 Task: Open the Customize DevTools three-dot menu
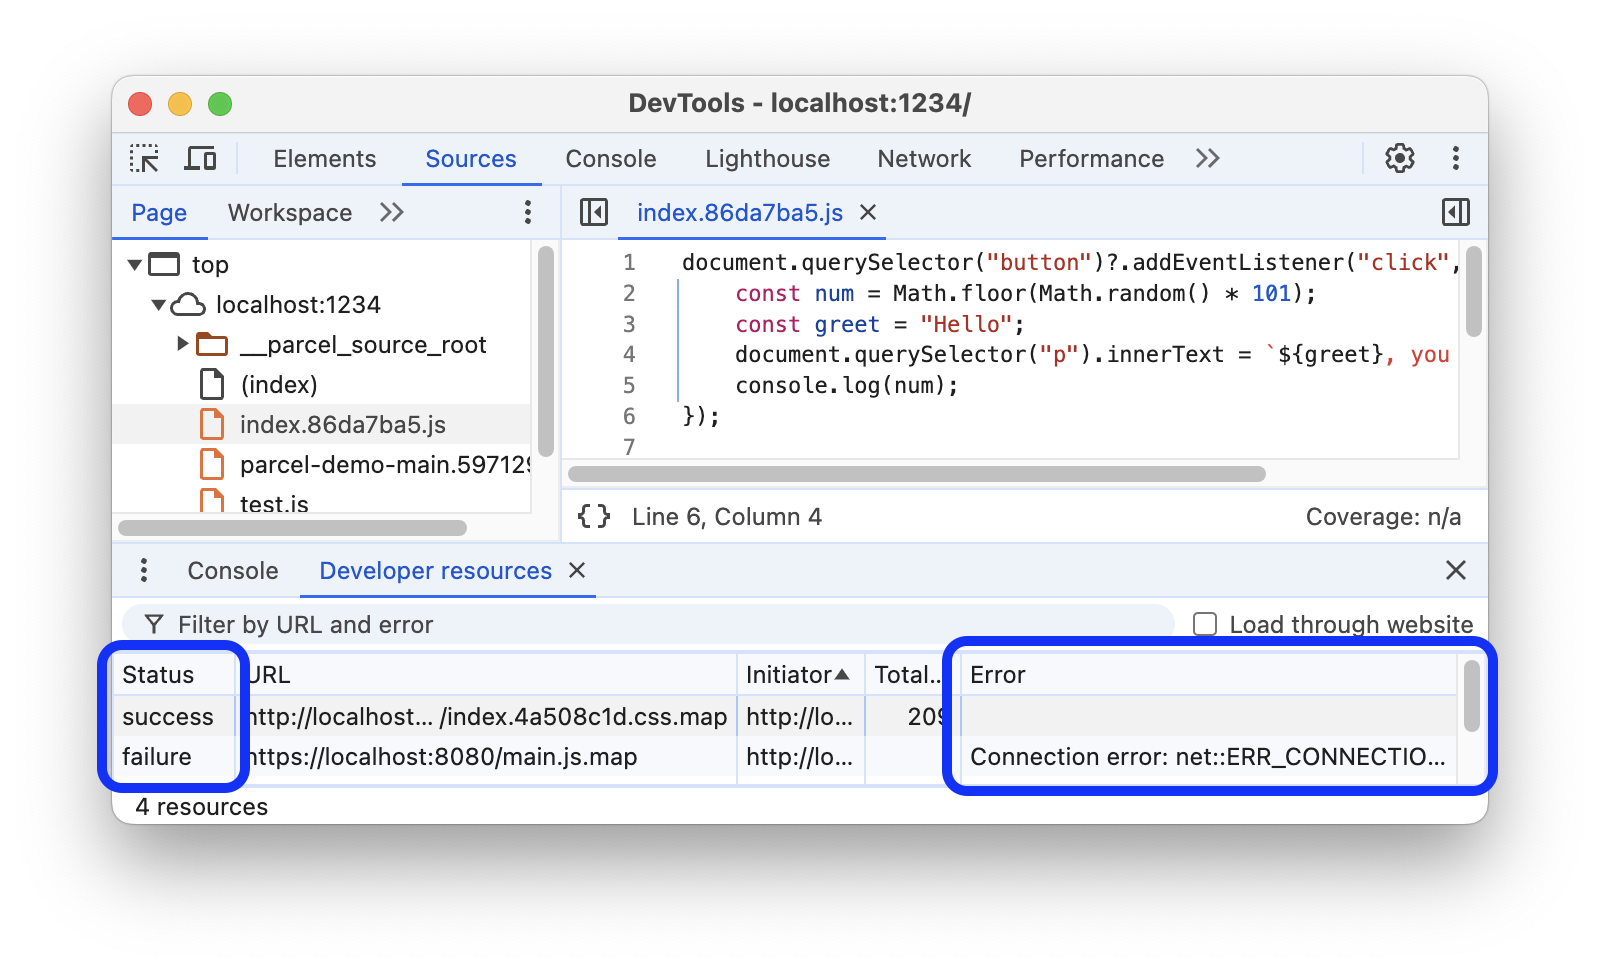coord(1456,158)
